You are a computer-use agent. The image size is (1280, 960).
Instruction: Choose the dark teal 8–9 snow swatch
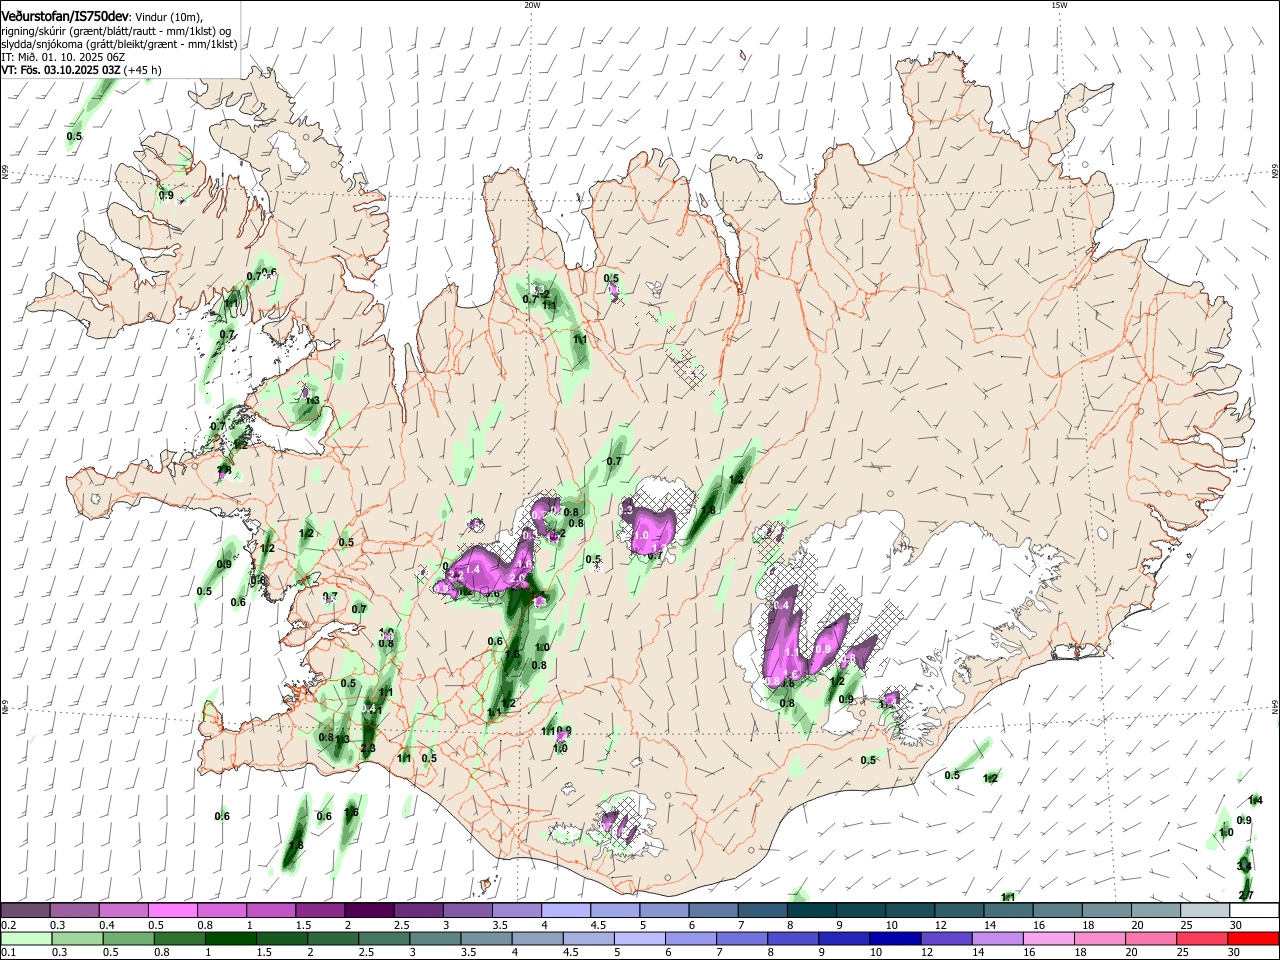(x=810, y=910)
